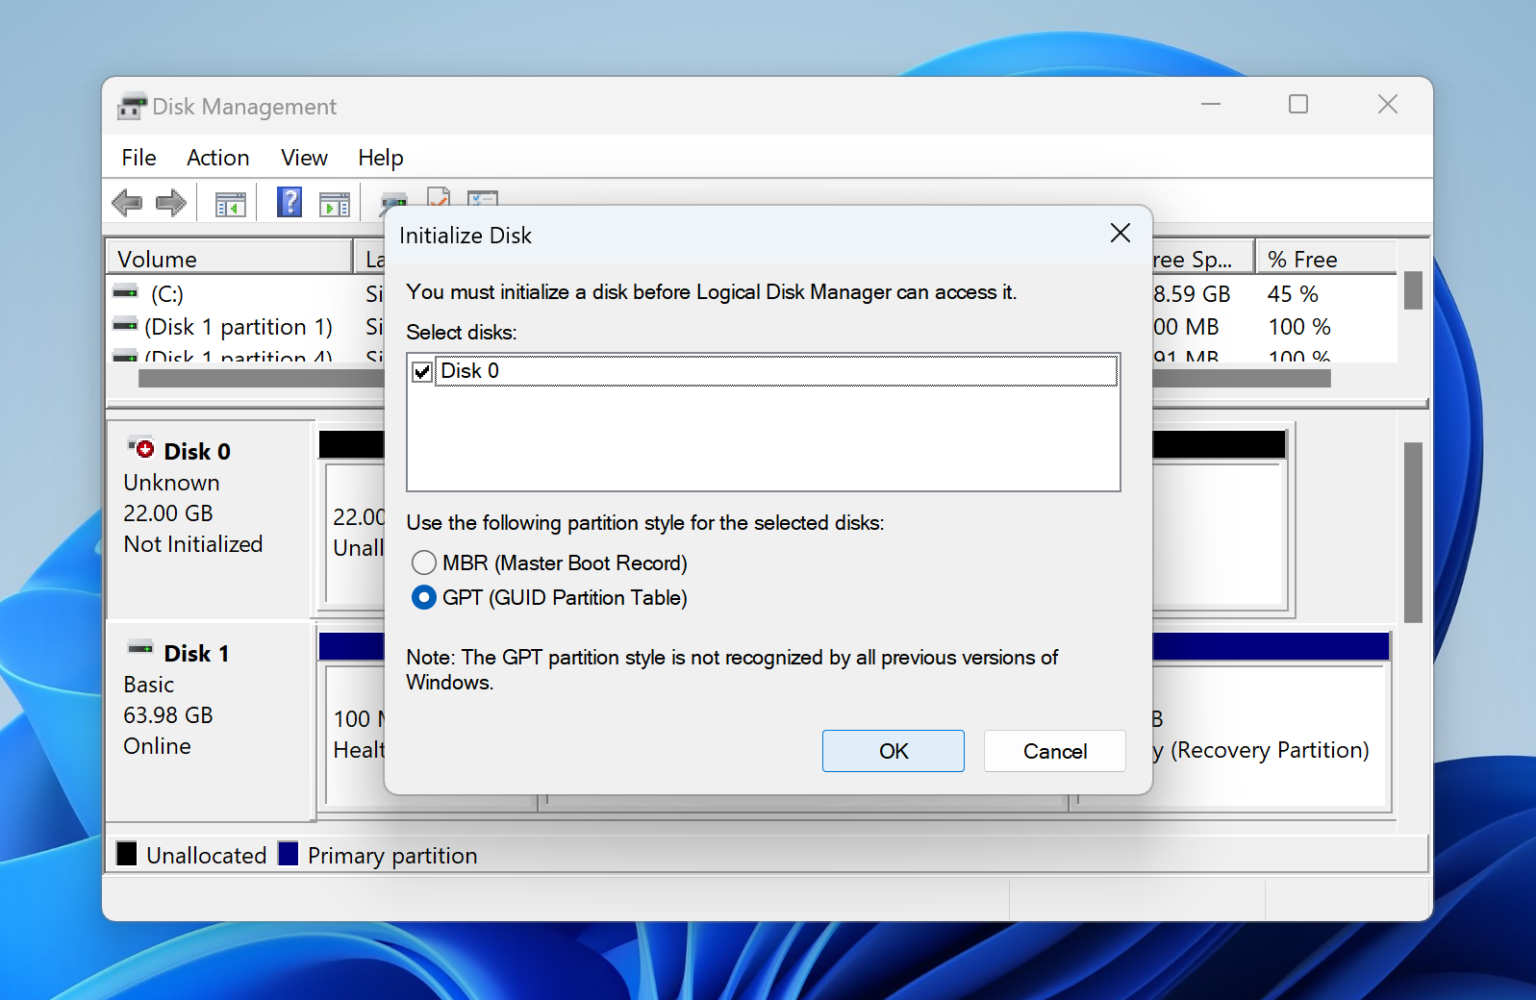Click the forward navigation arrow icon
Viewport: 1536px width, 1000px height.
(x=170, y=203)
